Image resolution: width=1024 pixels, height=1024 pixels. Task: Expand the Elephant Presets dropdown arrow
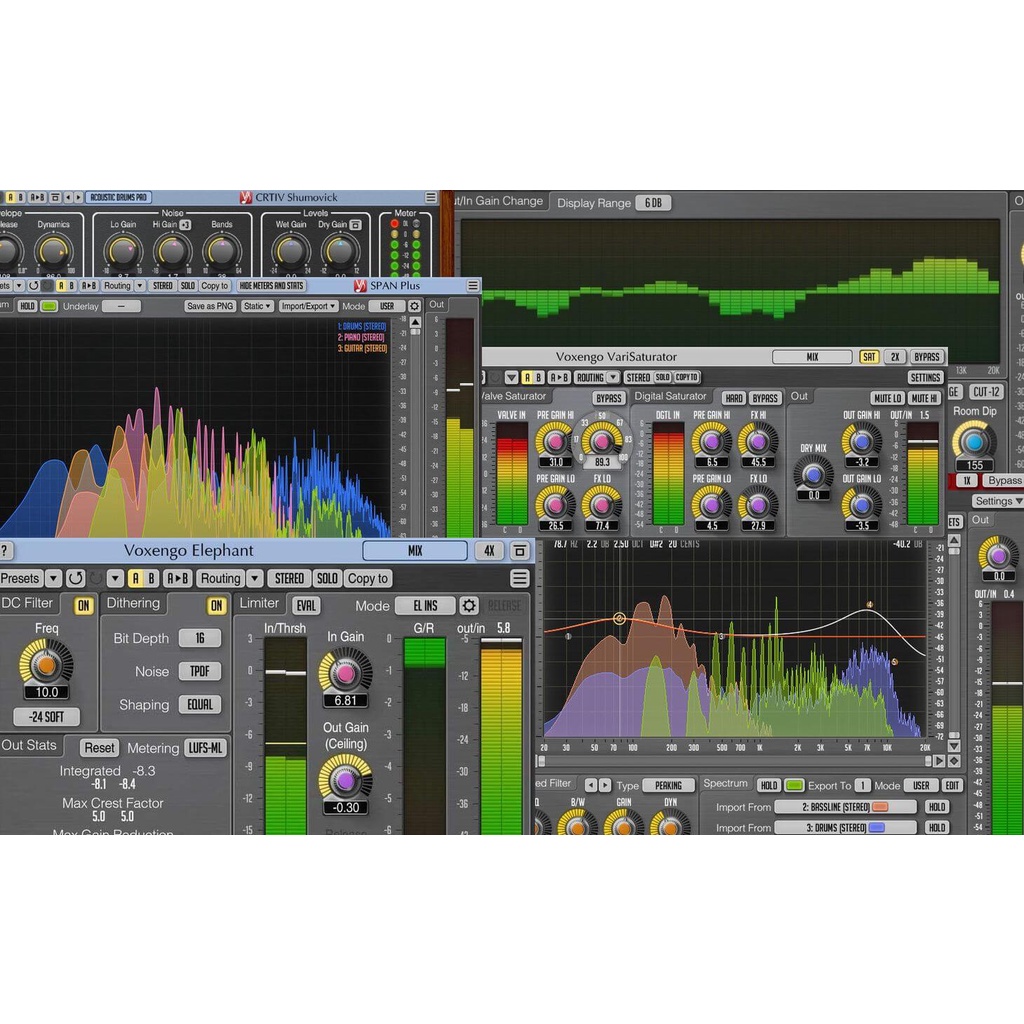53,578
